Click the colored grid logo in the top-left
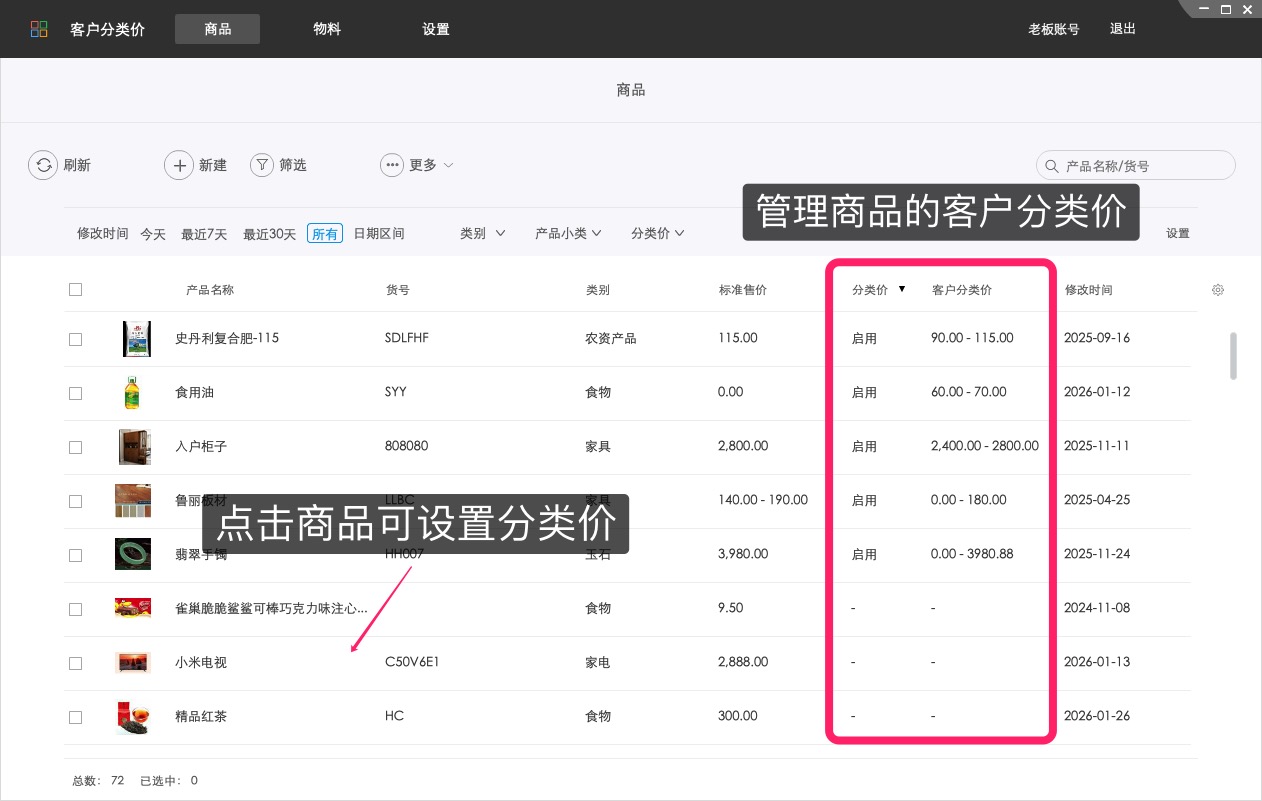The width and height of the screenshot is (1262, 801). tap(38, 29)
